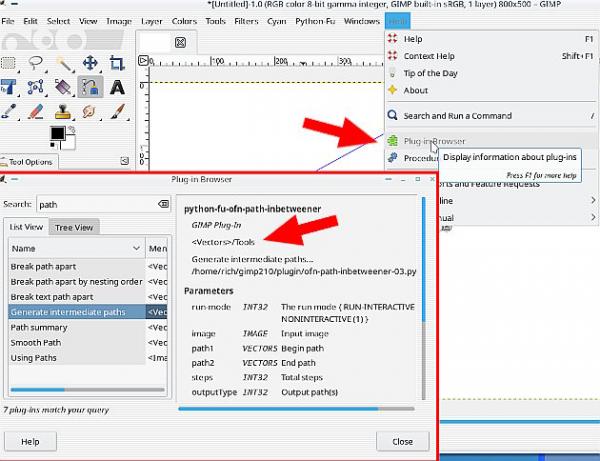Select the Text tool 'A' icon
The width and height of the screenshot is (600, 461).
click(x=117, y=87)
